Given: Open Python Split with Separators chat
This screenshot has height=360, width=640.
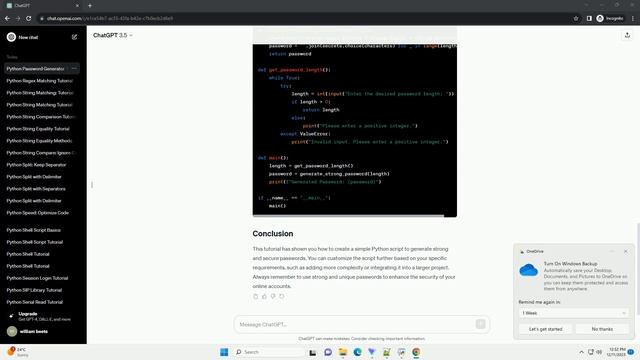Looking at the screenshot, I should (x=36, y=189).
